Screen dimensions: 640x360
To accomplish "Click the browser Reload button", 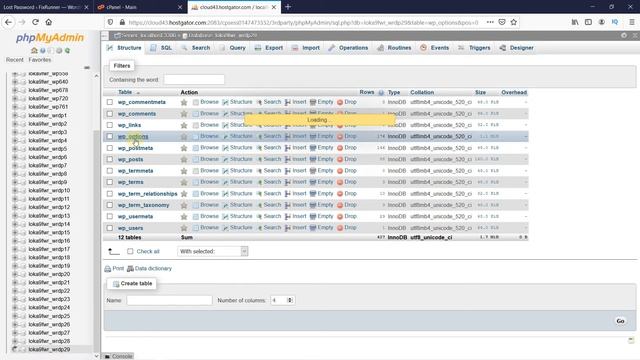I will pyautogui.click(x=36, y=22).
